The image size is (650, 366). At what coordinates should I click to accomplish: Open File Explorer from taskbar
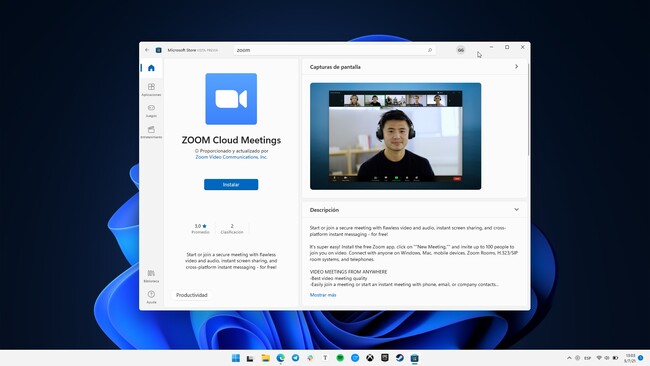click(x=265, y=358)
